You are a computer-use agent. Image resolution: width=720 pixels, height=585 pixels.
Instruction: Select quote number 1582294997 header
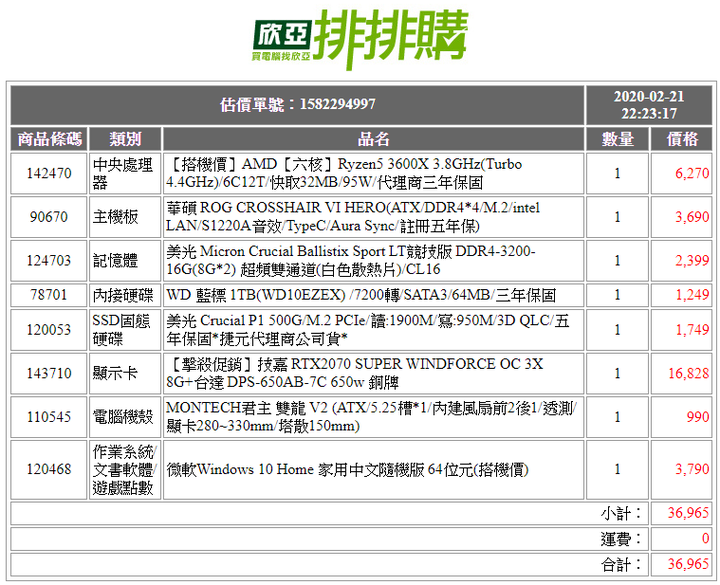point(298,105)
